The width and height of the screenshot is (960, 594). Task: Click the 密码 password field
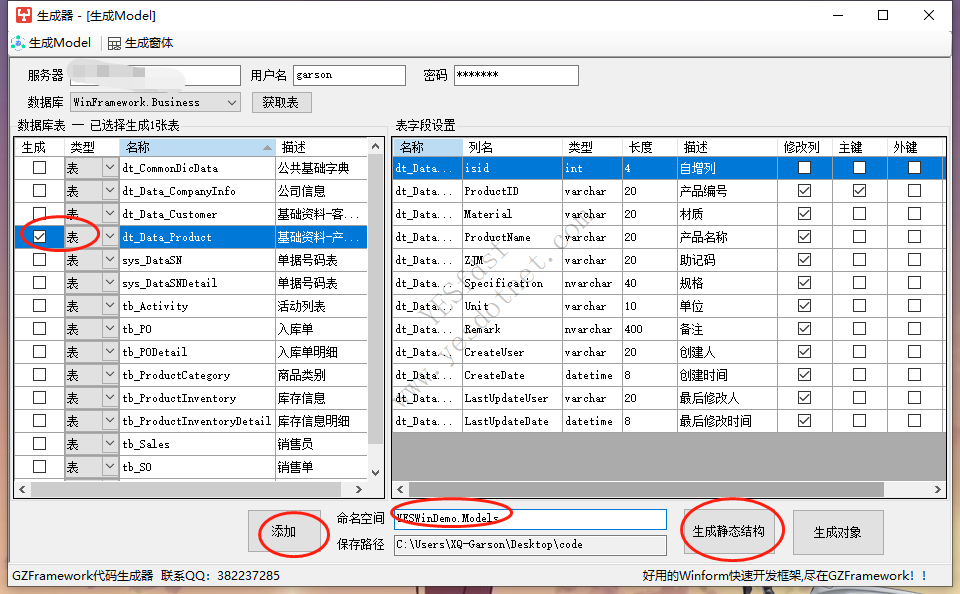pos(516,75)
